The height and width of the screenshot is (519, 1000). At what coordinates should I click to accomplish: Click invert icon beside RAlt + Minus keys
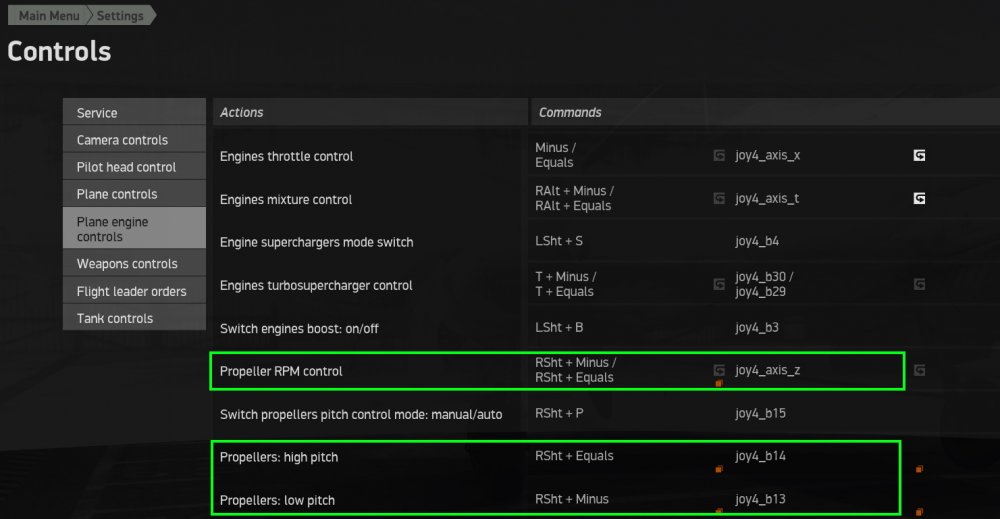tap(719, 199)
